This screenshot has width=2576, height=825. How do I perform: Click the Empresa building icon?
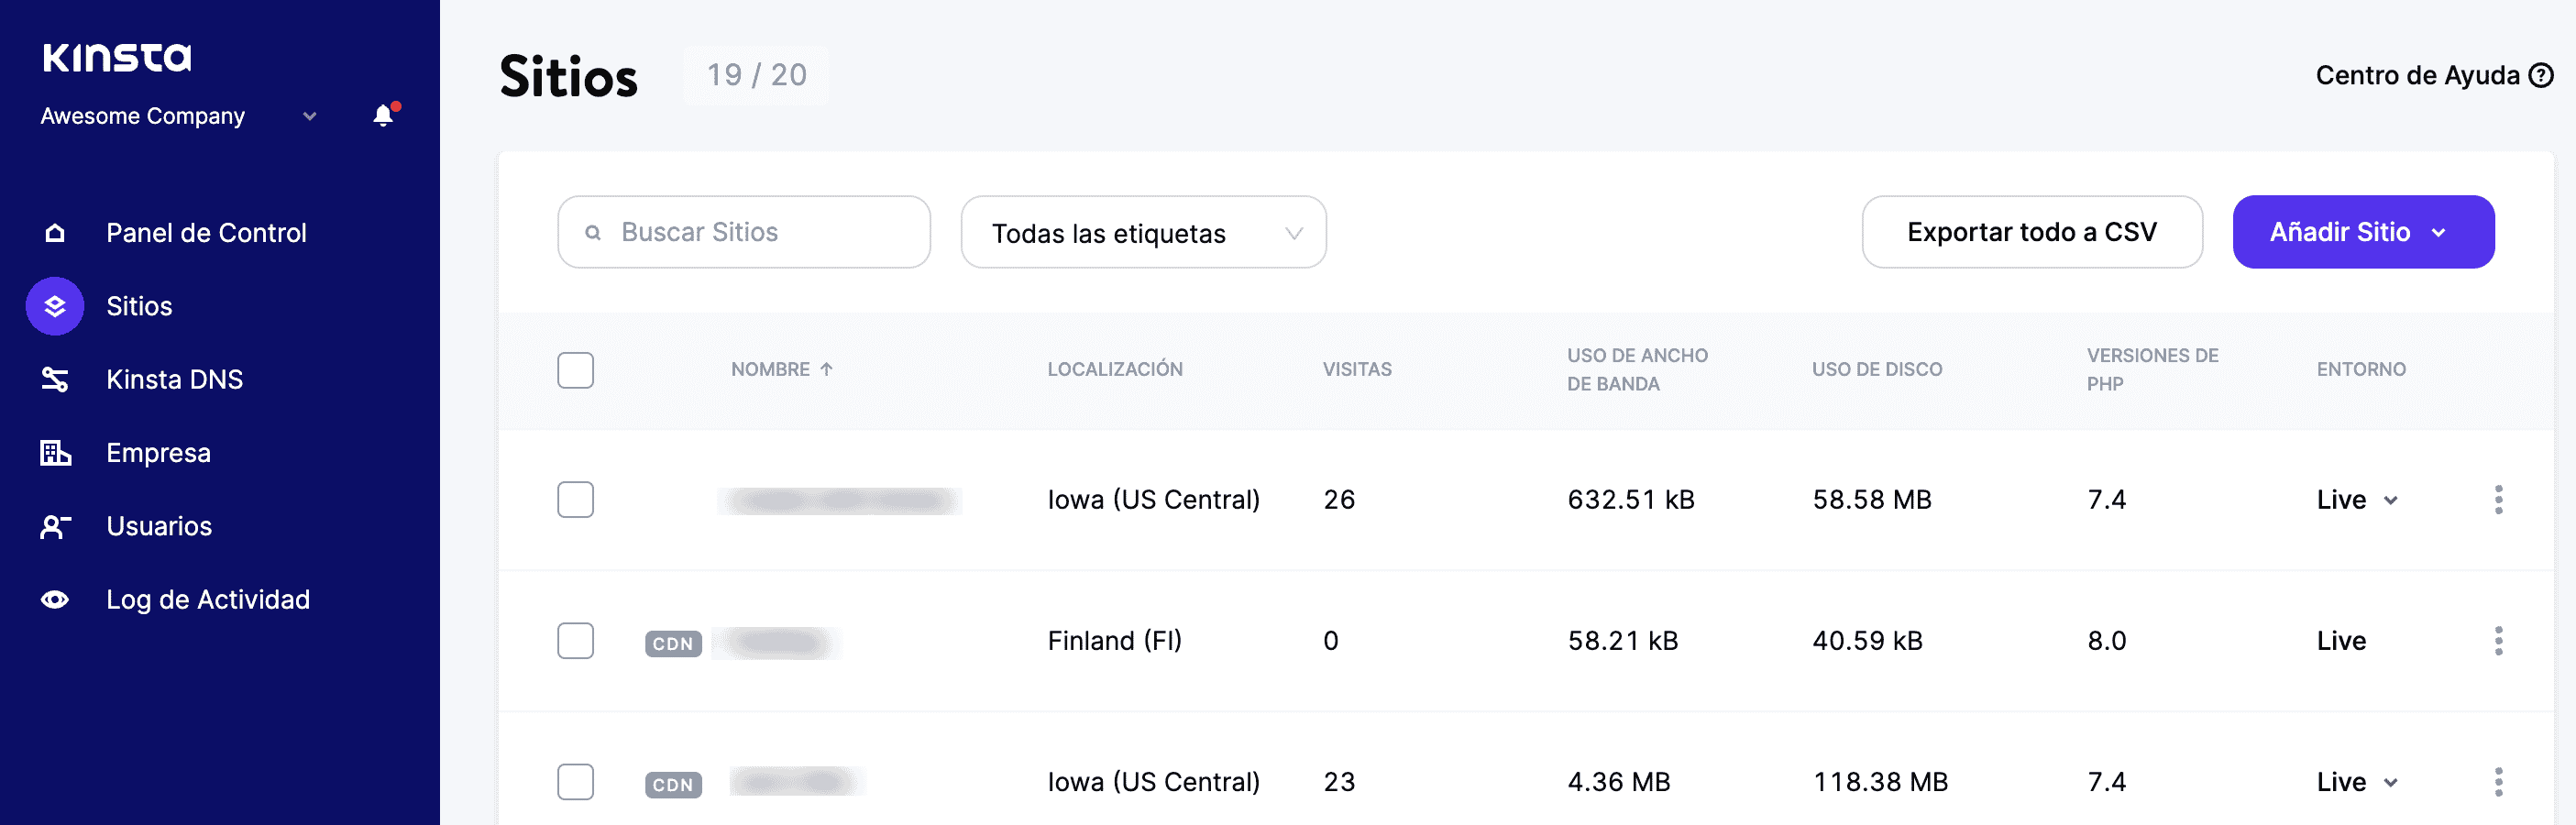[55, 453]
